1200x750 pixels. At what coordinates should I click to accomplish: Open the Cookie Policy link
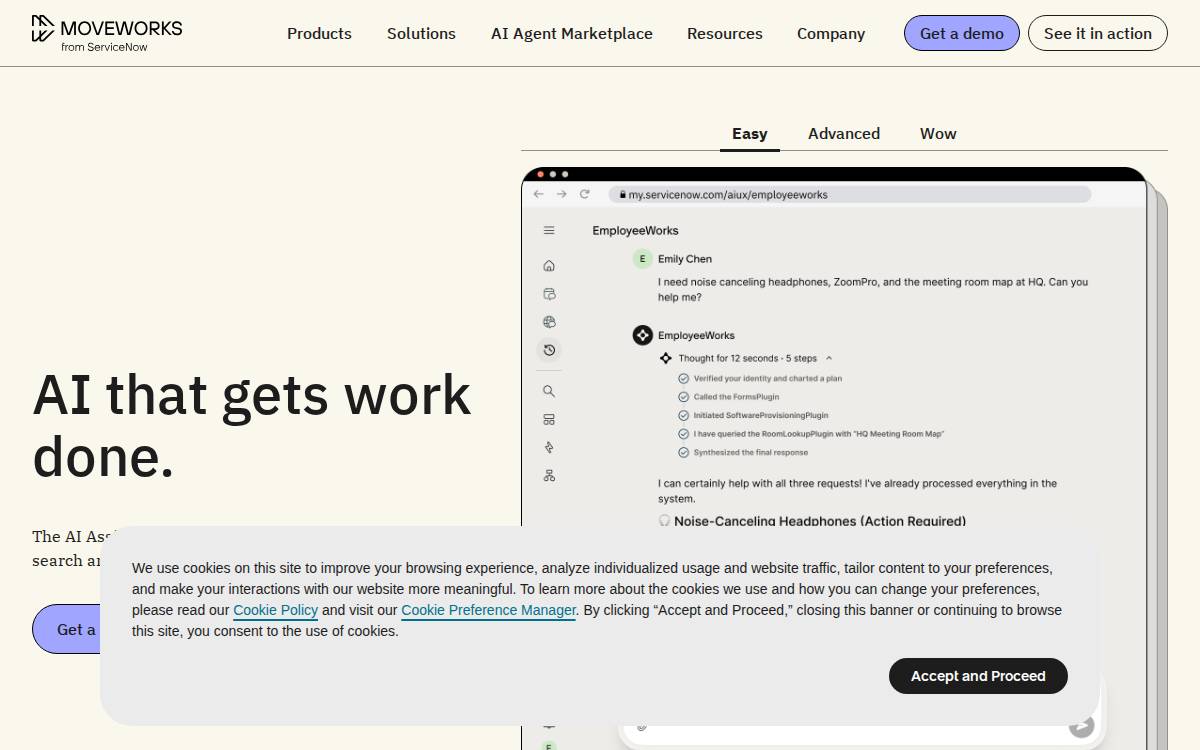(276, 610)
